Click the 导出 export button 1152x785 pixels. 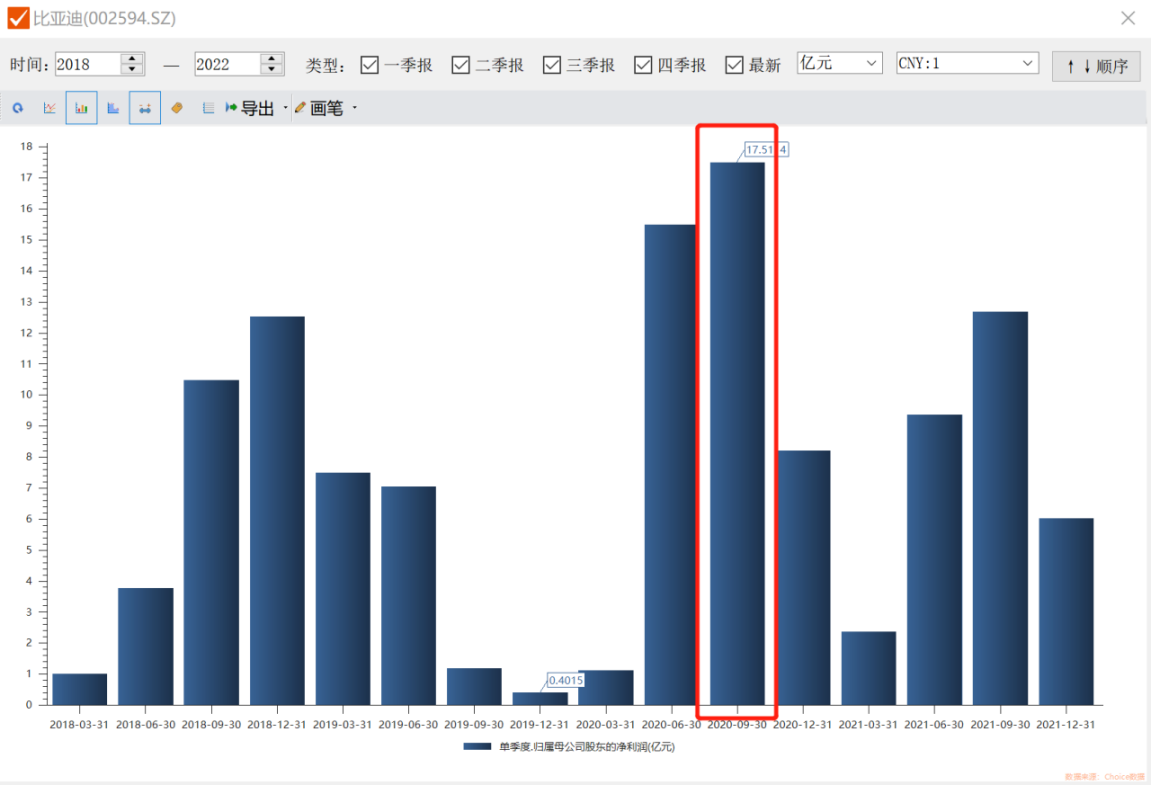[x=250, y=108]
